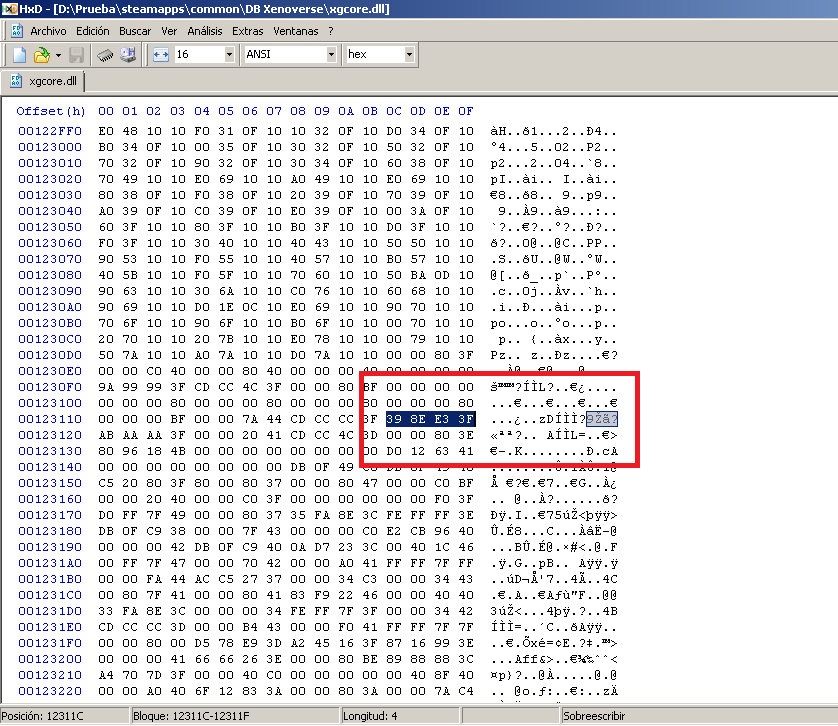Screen dimensions: 838x726
Task: Click the Offset(h) column header
Action: [x=51, y=111]
